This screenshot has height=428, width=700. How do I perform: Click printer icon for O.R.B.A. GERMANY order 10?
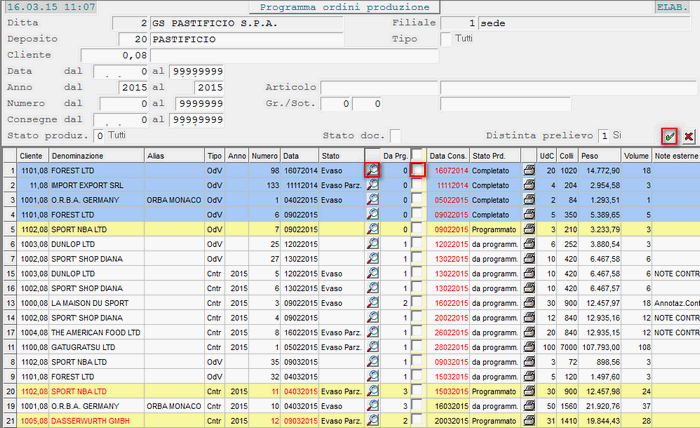click(529, 406)
